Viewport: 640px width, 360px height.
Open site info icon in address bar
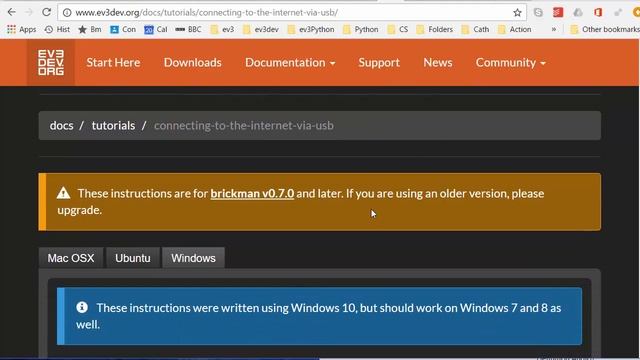point(67,13)
